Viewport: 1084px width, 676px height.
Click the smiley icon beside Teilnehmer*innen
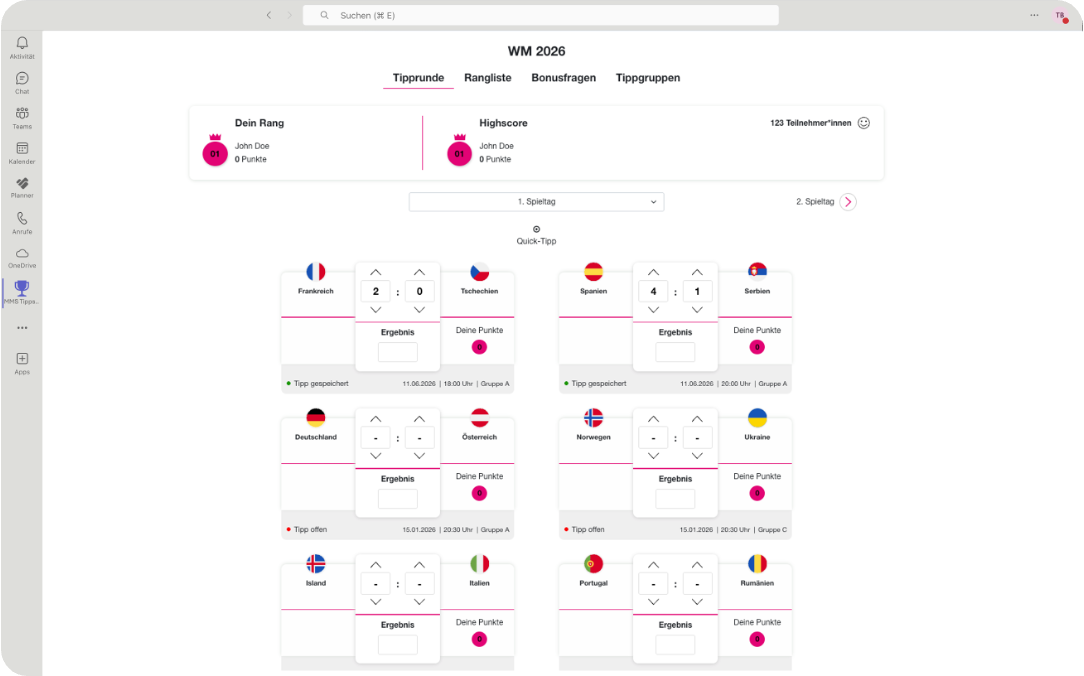click(x=864, y=123)
